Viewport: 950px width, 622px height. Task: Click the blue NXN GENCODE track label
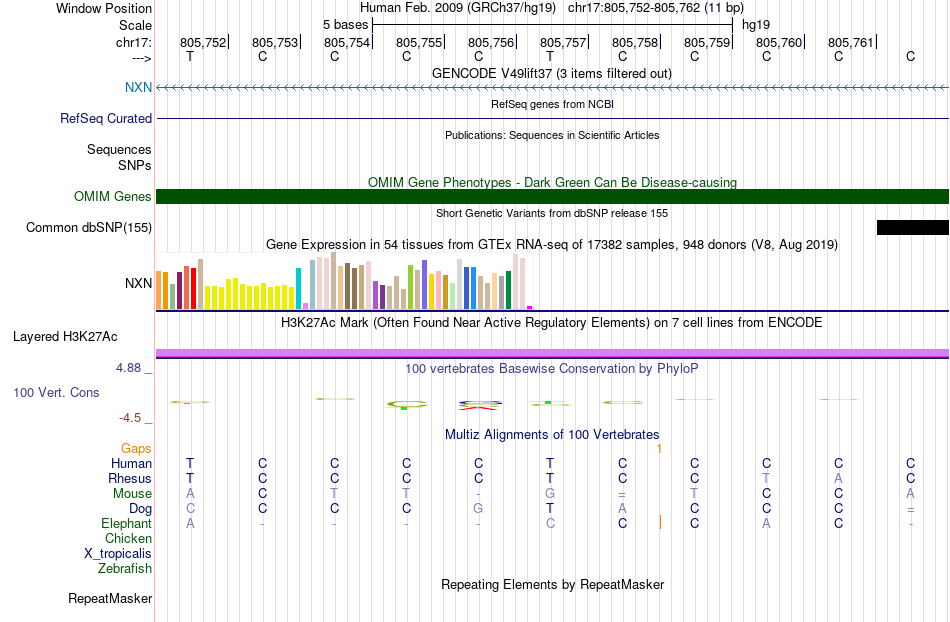138,87
